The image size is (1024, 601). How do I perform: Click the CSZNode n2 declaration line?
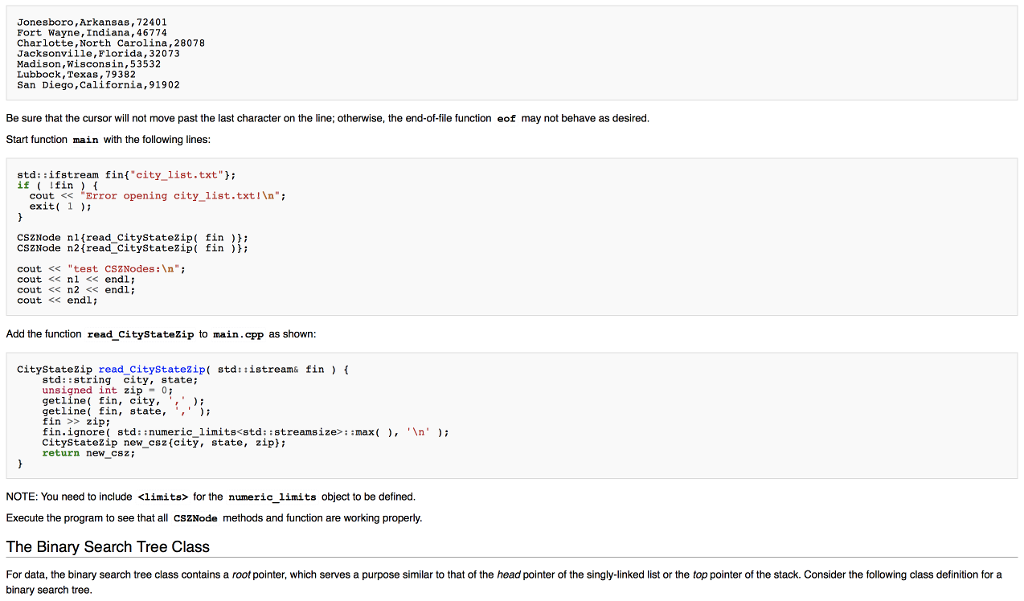(x=133, y=248)
